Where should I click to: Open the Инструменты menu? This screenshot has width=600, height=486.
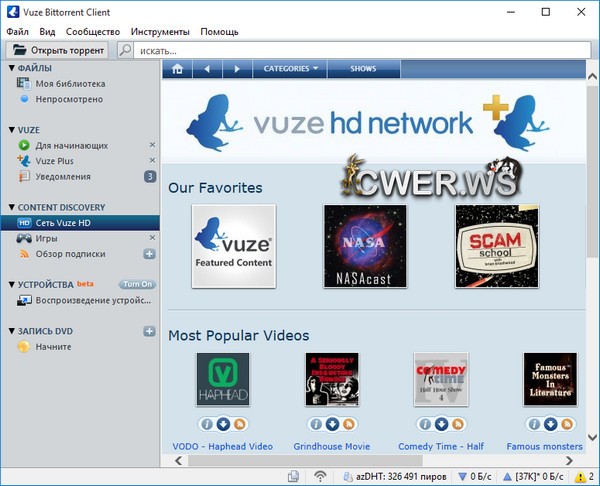tap(160, 32)
